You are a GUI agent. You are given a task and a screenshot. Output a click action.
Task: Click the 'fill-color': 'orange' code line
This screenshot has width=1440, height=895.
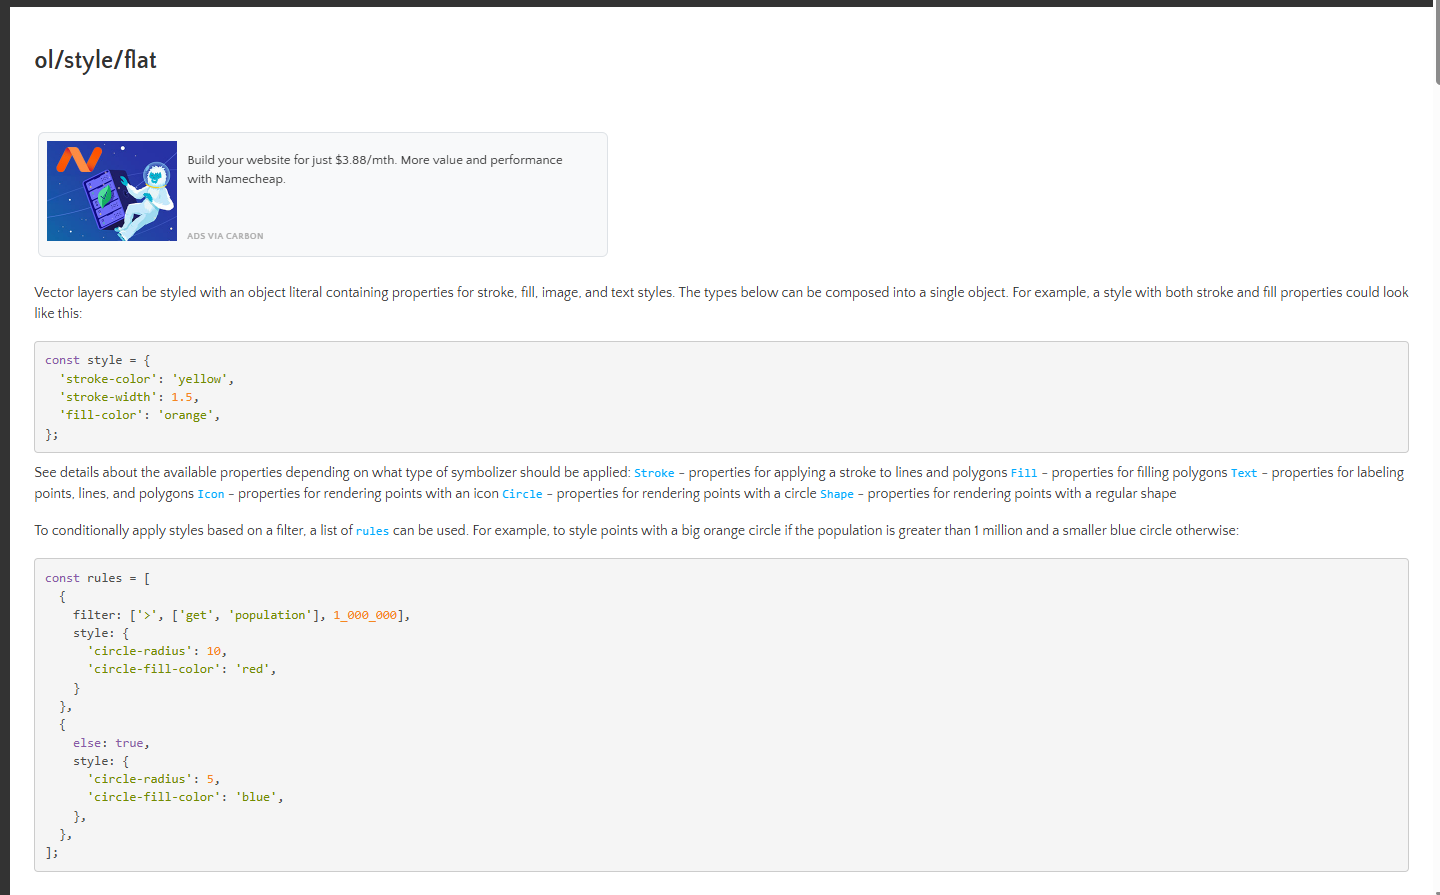pyautogui.click(x=139, y=415)
